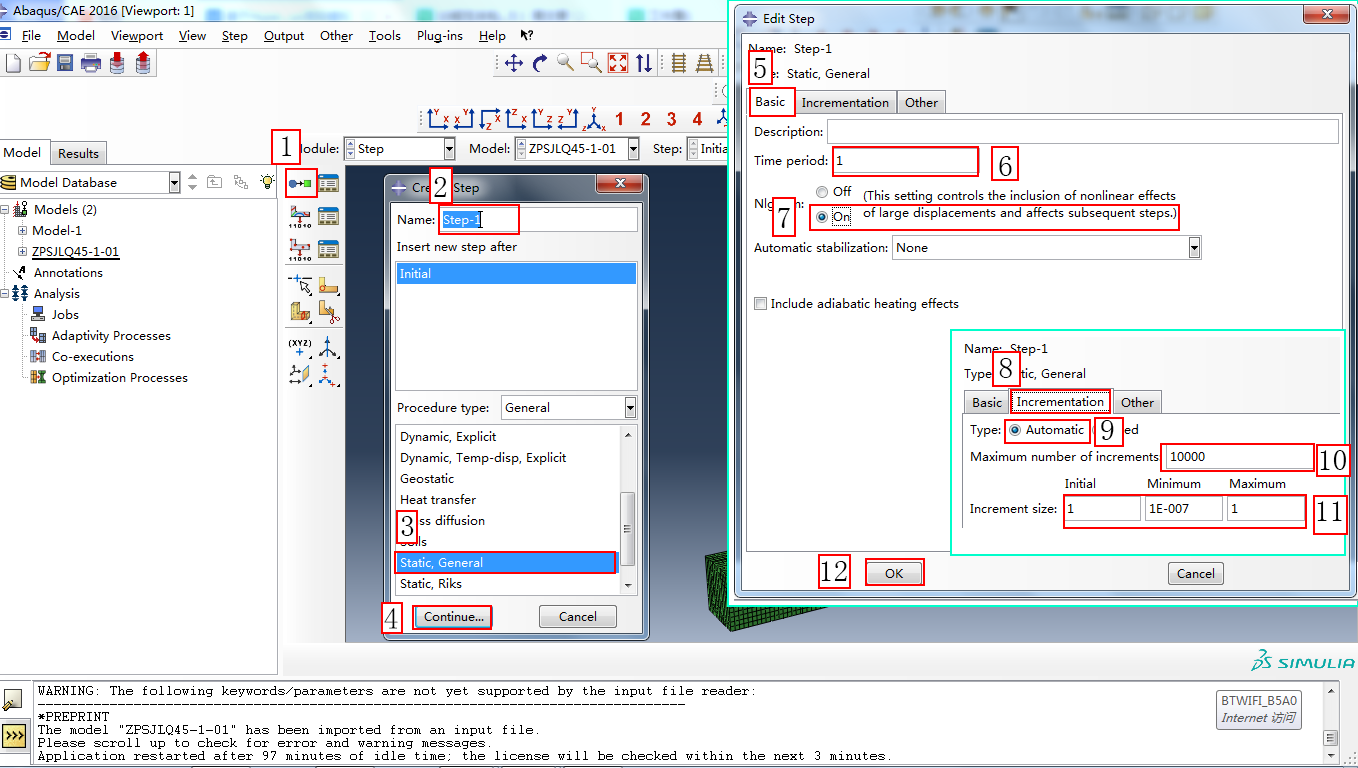
Task: Click the light bulb icon in model tree
Action: pos(267,182)
